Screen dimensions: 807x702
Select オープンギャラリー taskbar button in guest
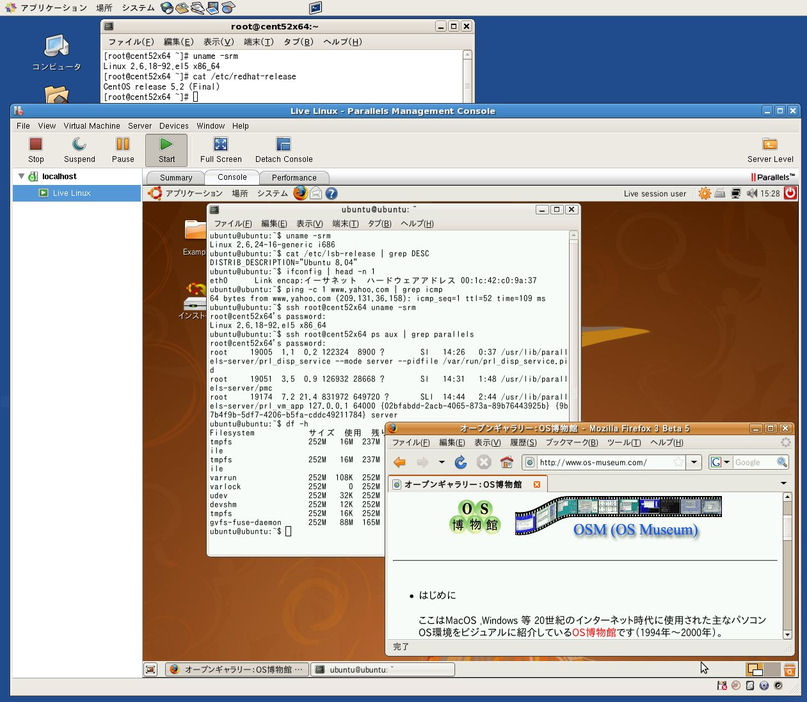click(237, 669)
